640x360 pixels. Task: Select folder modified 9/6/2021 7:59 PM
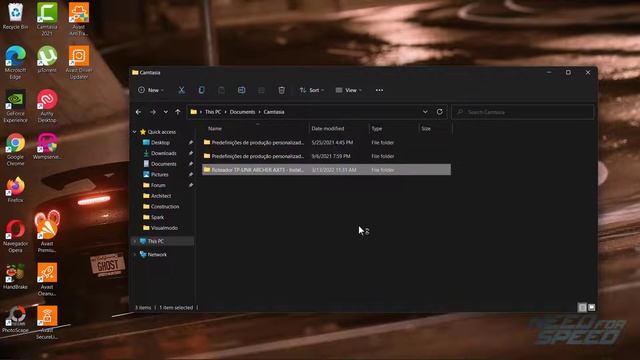pyautogui.click(x=327, y=156)
